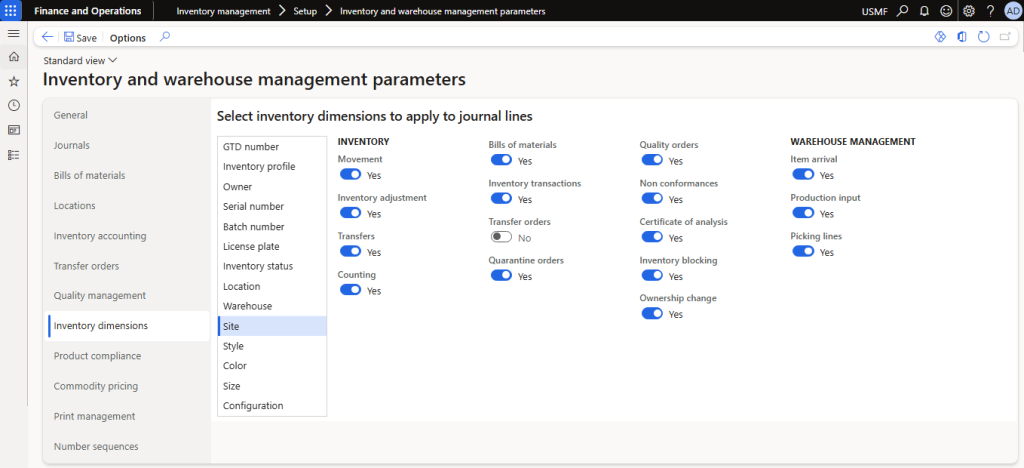The image size is (1024, 468).
Task: Open Modules list icon in sidebar
Action: [x=13, y=155]
